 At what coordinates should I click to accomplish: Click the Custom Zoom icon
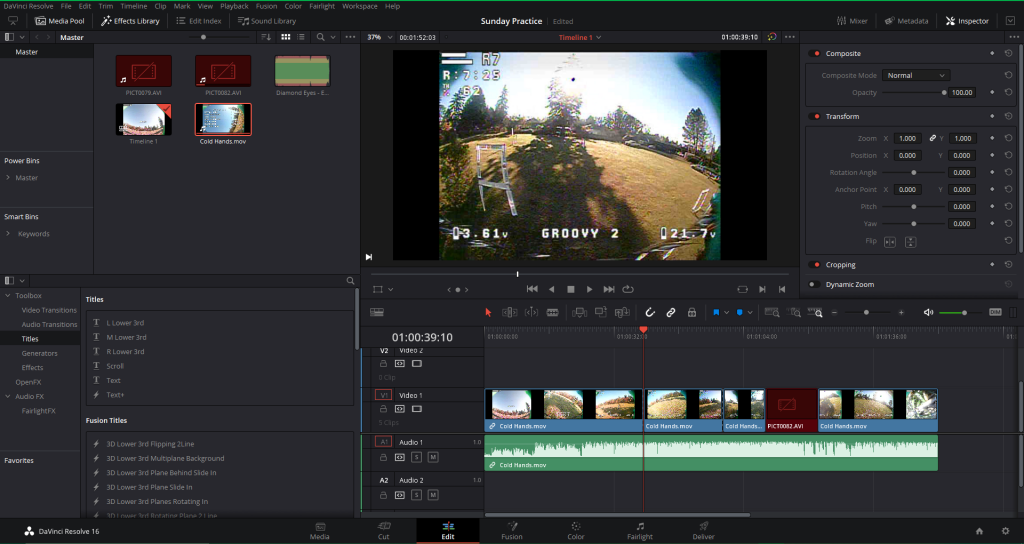(815, 313)
